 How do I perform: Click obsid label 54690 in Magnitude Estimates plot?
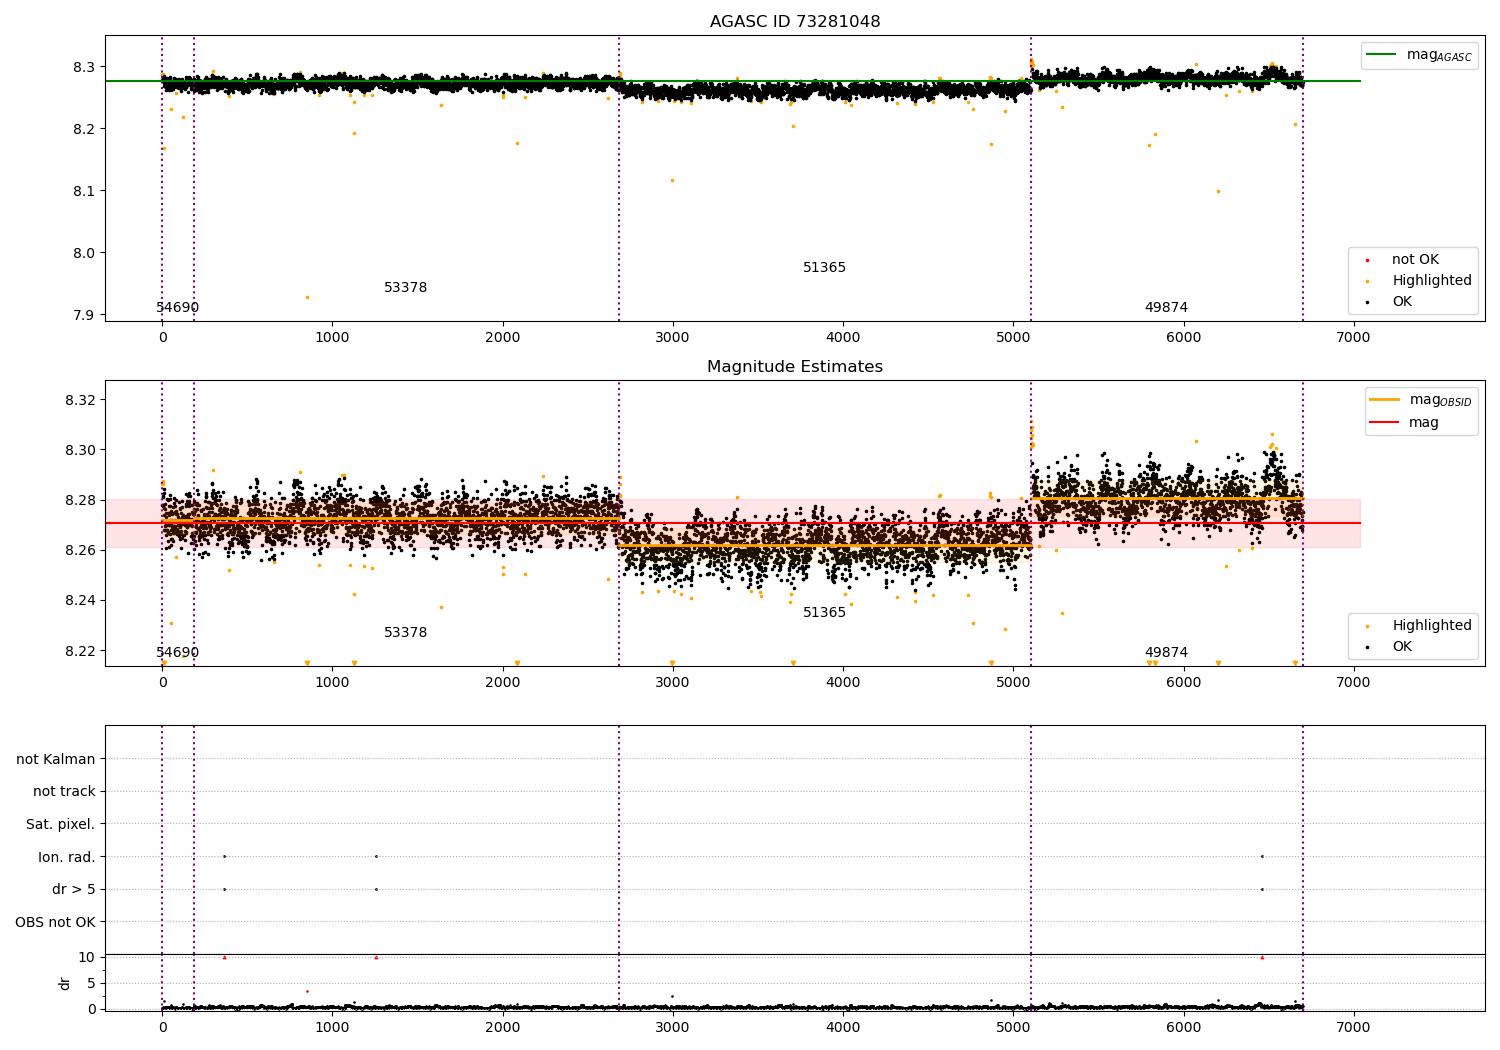point(178,653)
